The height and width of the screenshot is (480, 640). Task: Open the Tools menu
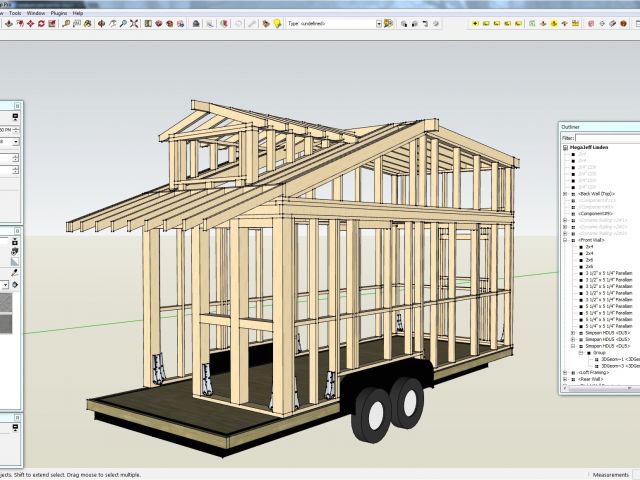coord(15,12)
